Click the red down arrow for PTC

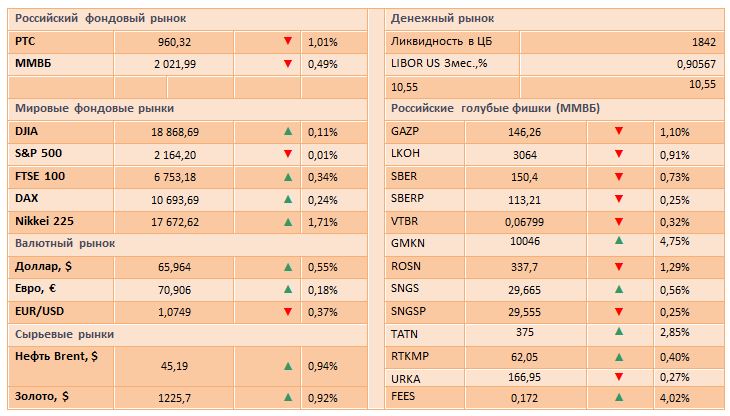(288, 41)
